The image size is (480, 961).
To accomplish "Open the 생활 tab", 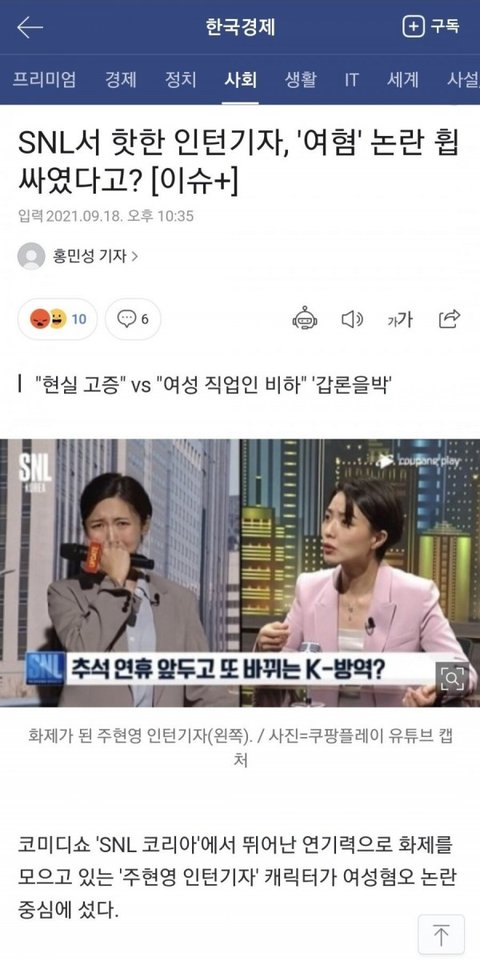I will [x=300, y=80].
